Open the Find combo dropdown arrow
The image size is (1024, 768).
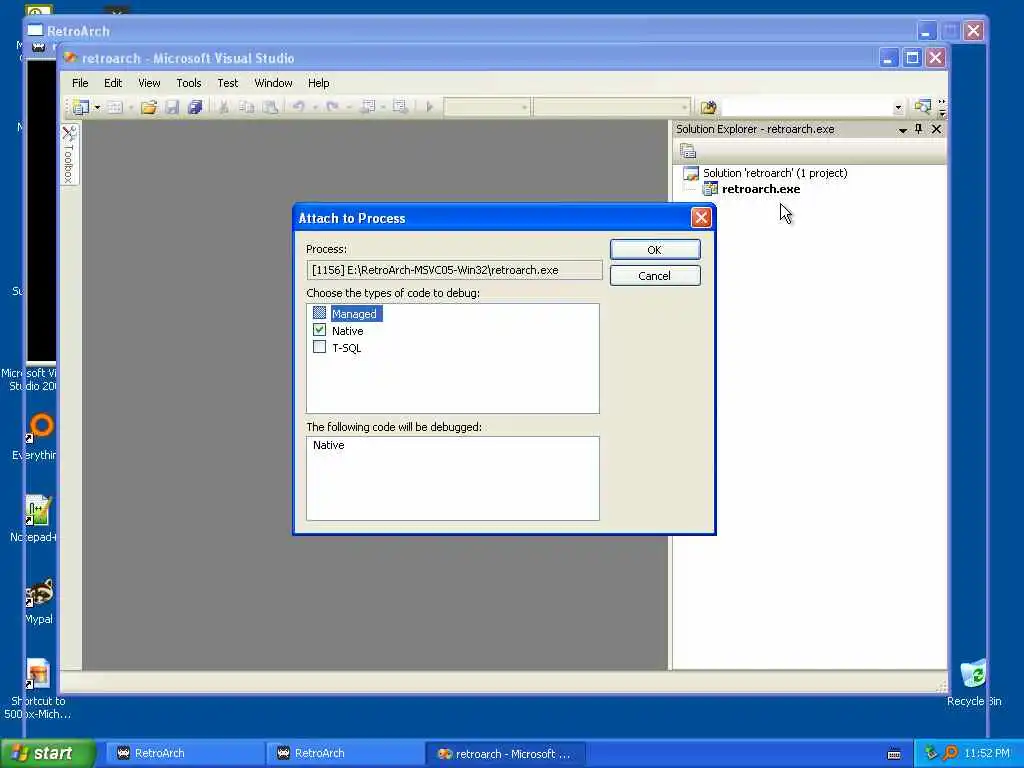pyautogui.click(x=898, y=108)
